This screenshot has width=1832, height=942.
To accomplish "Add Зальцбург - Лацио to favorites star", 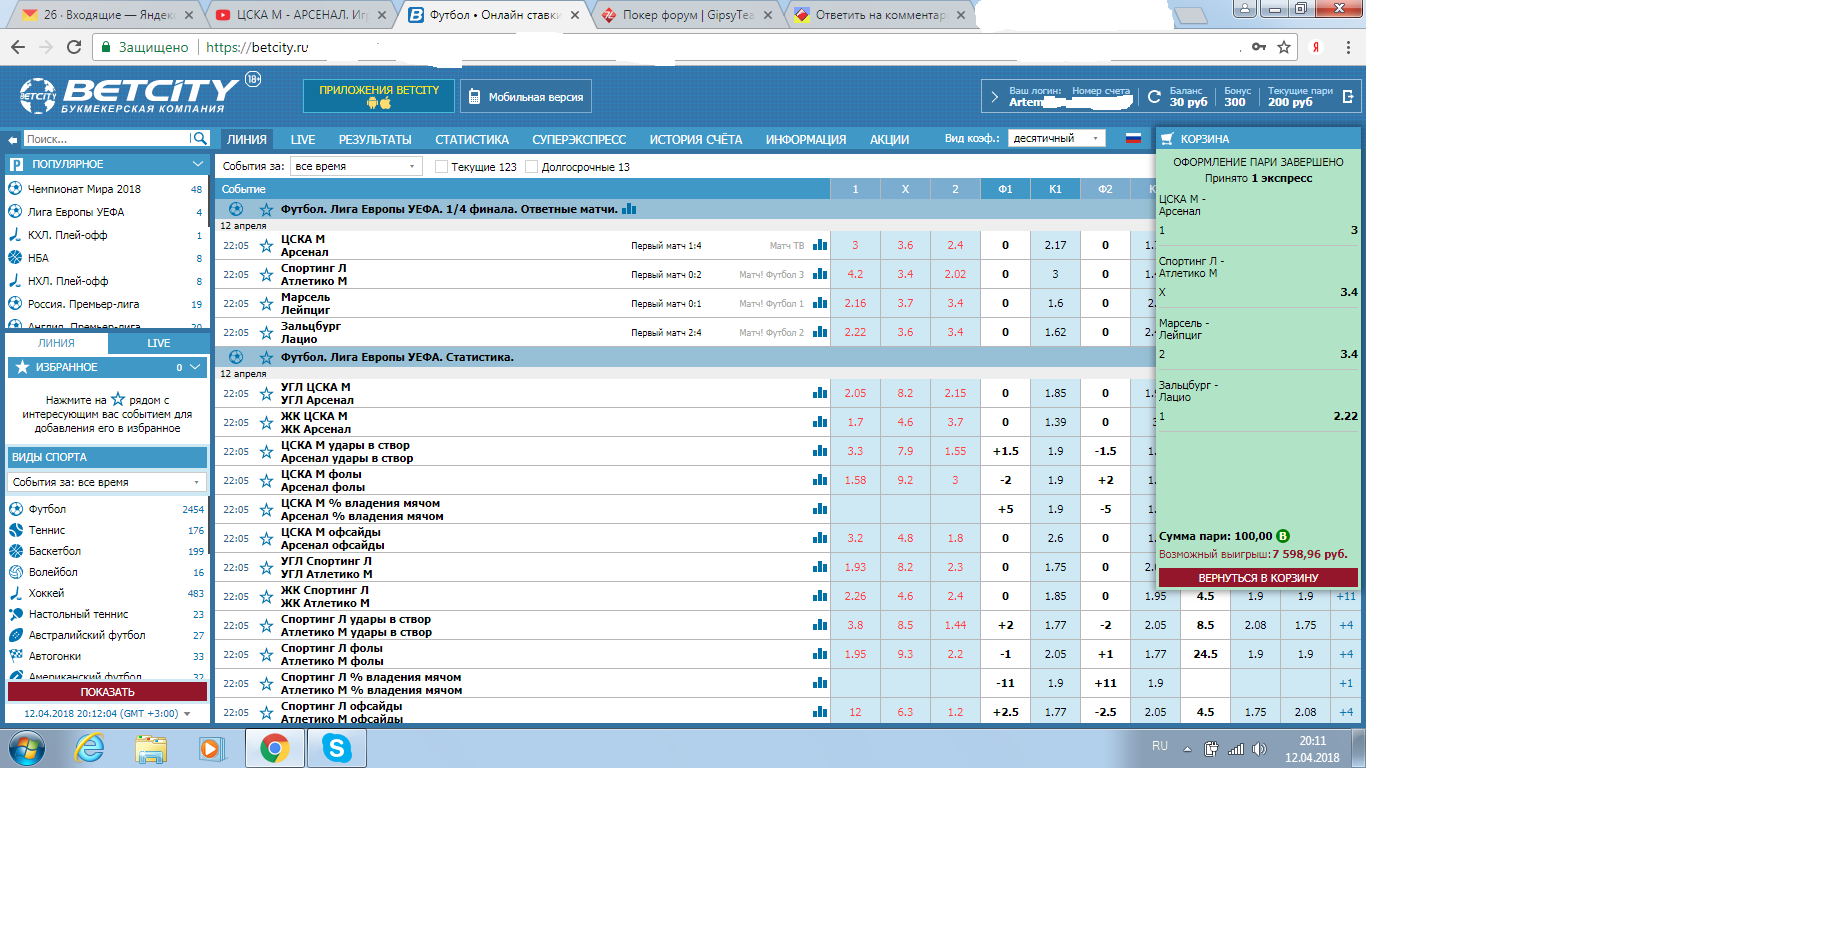I will (x=266, y=333).
